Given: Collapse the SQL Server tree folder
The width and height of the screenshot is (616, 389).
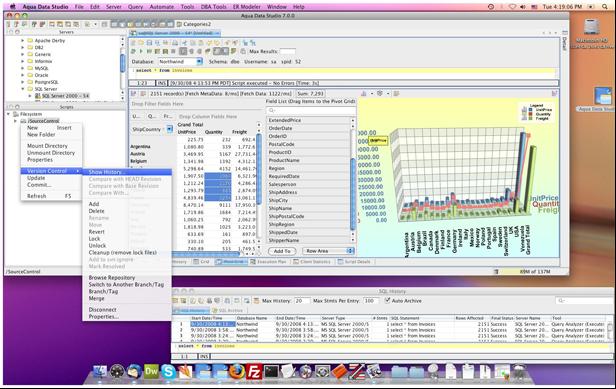Looking at the screenshot, I should click(x=22, y=89).
